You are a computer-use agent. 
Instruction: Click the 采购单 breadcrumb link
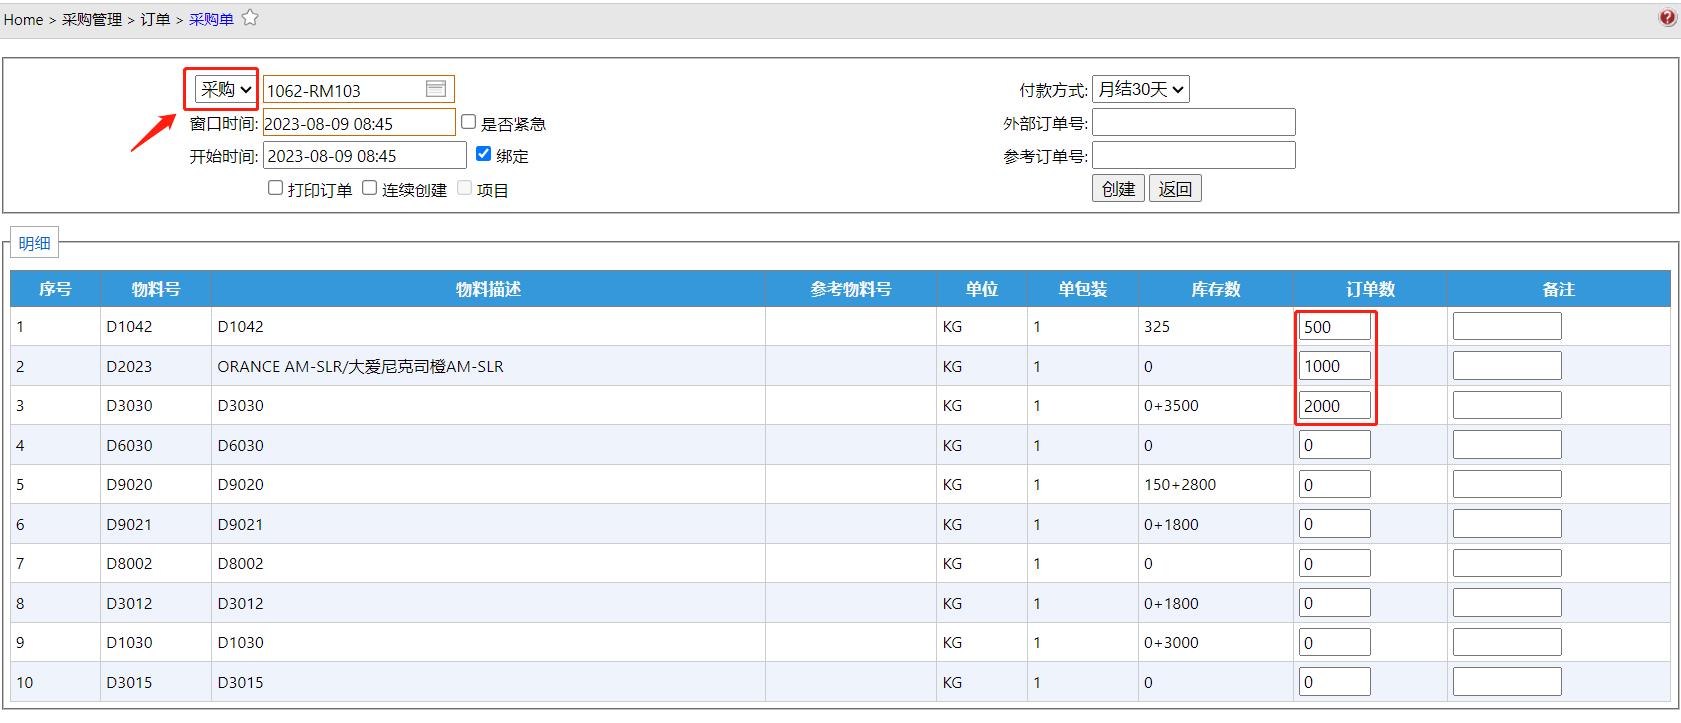coord(211,19)
